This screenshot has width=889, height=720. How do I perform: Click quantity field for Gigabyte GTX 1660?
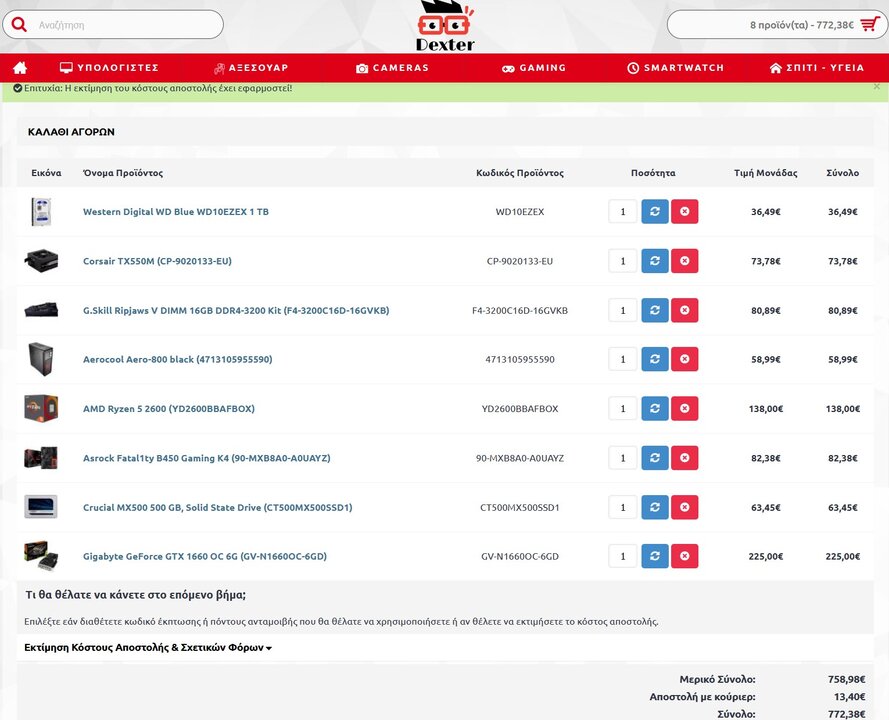tap(623, 556)
